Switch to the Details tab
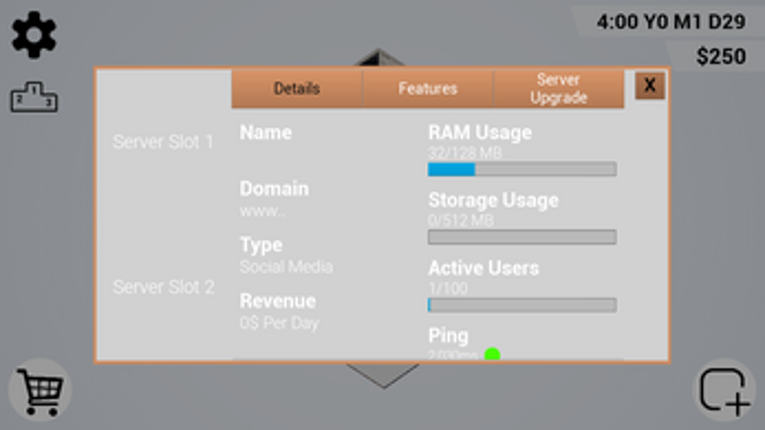765x430 pixels. [x=297, y=88]
